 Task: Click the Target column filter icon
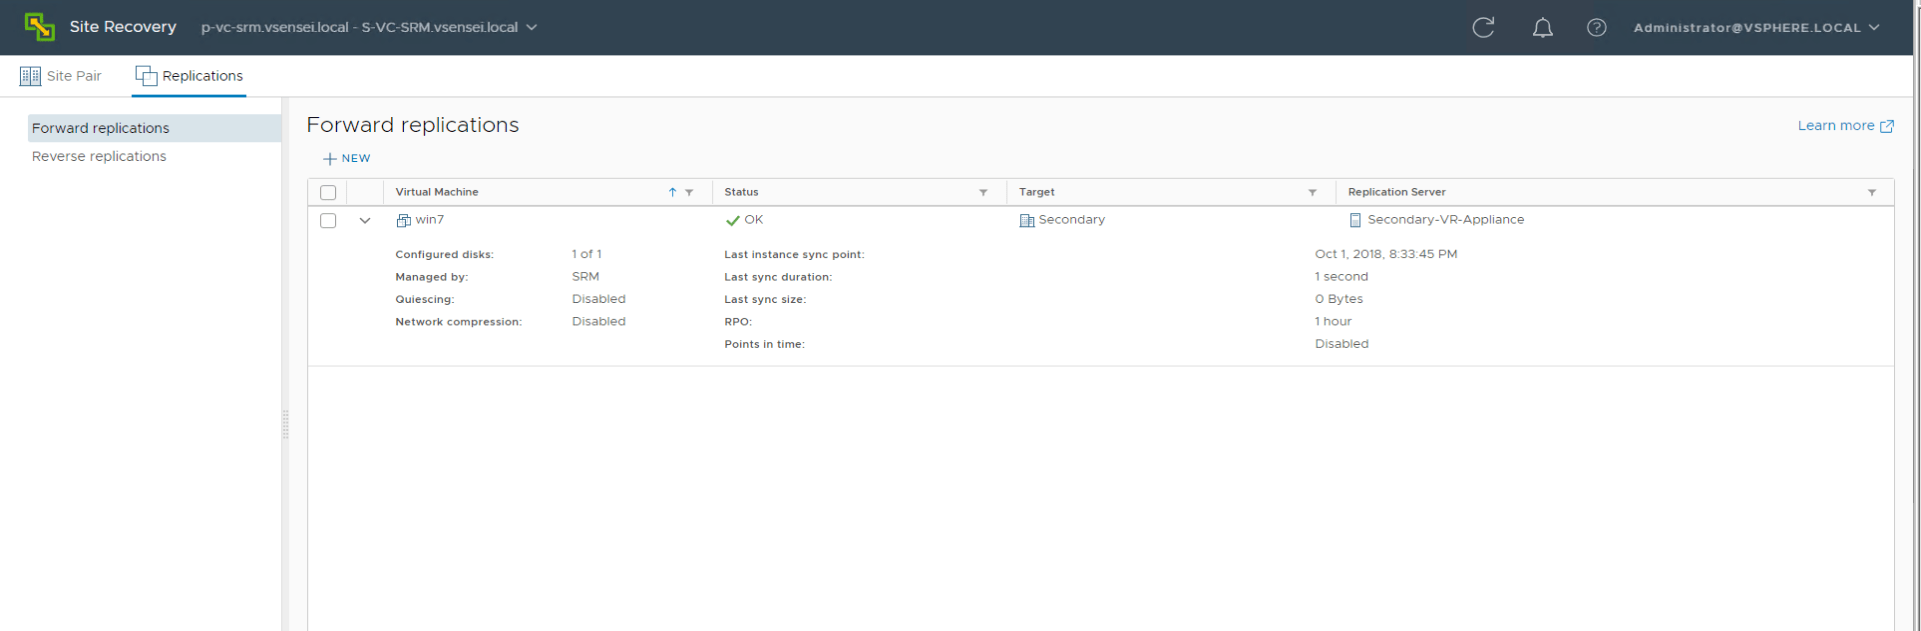(x=1312, y=192)
